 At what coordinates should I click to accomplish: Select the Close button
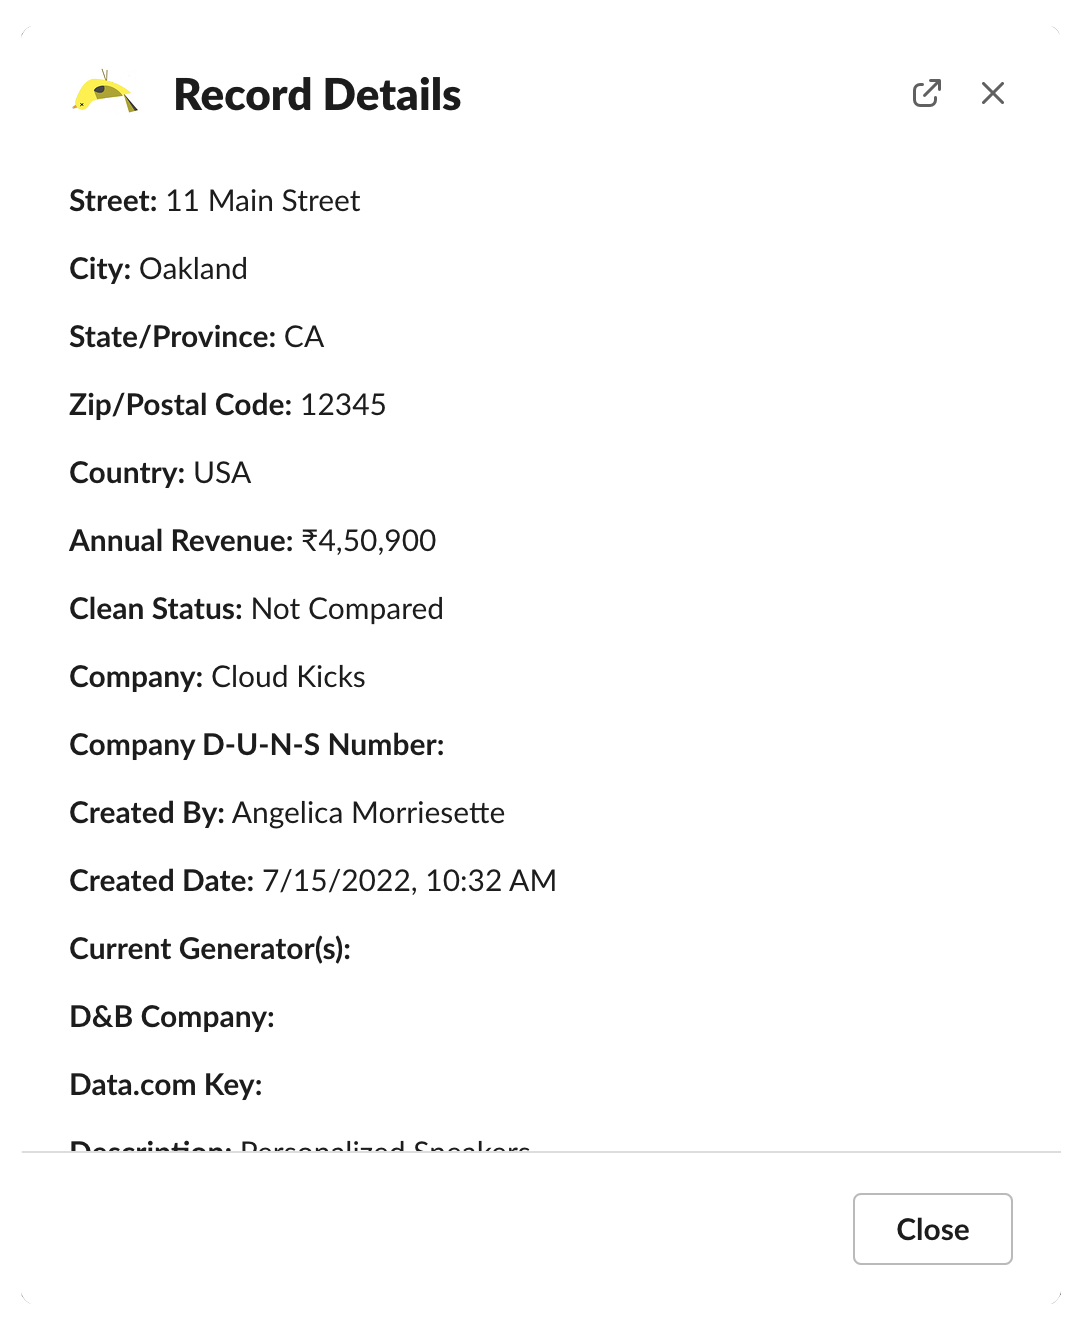(931, 1229)
